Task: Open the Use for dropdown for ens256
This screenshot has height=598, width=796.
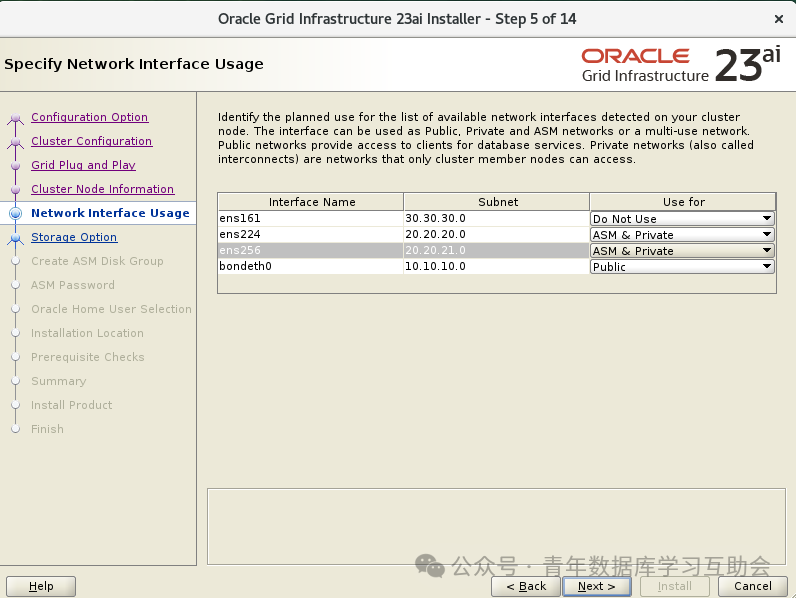Action: (682, 251)
